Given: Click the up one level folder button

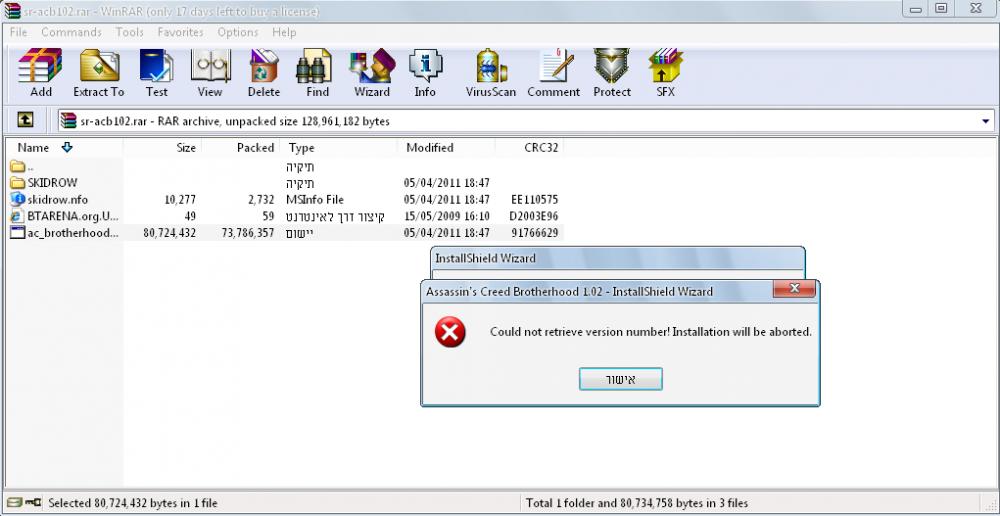Looking at the screenshot, I should [x=26, y=121].
